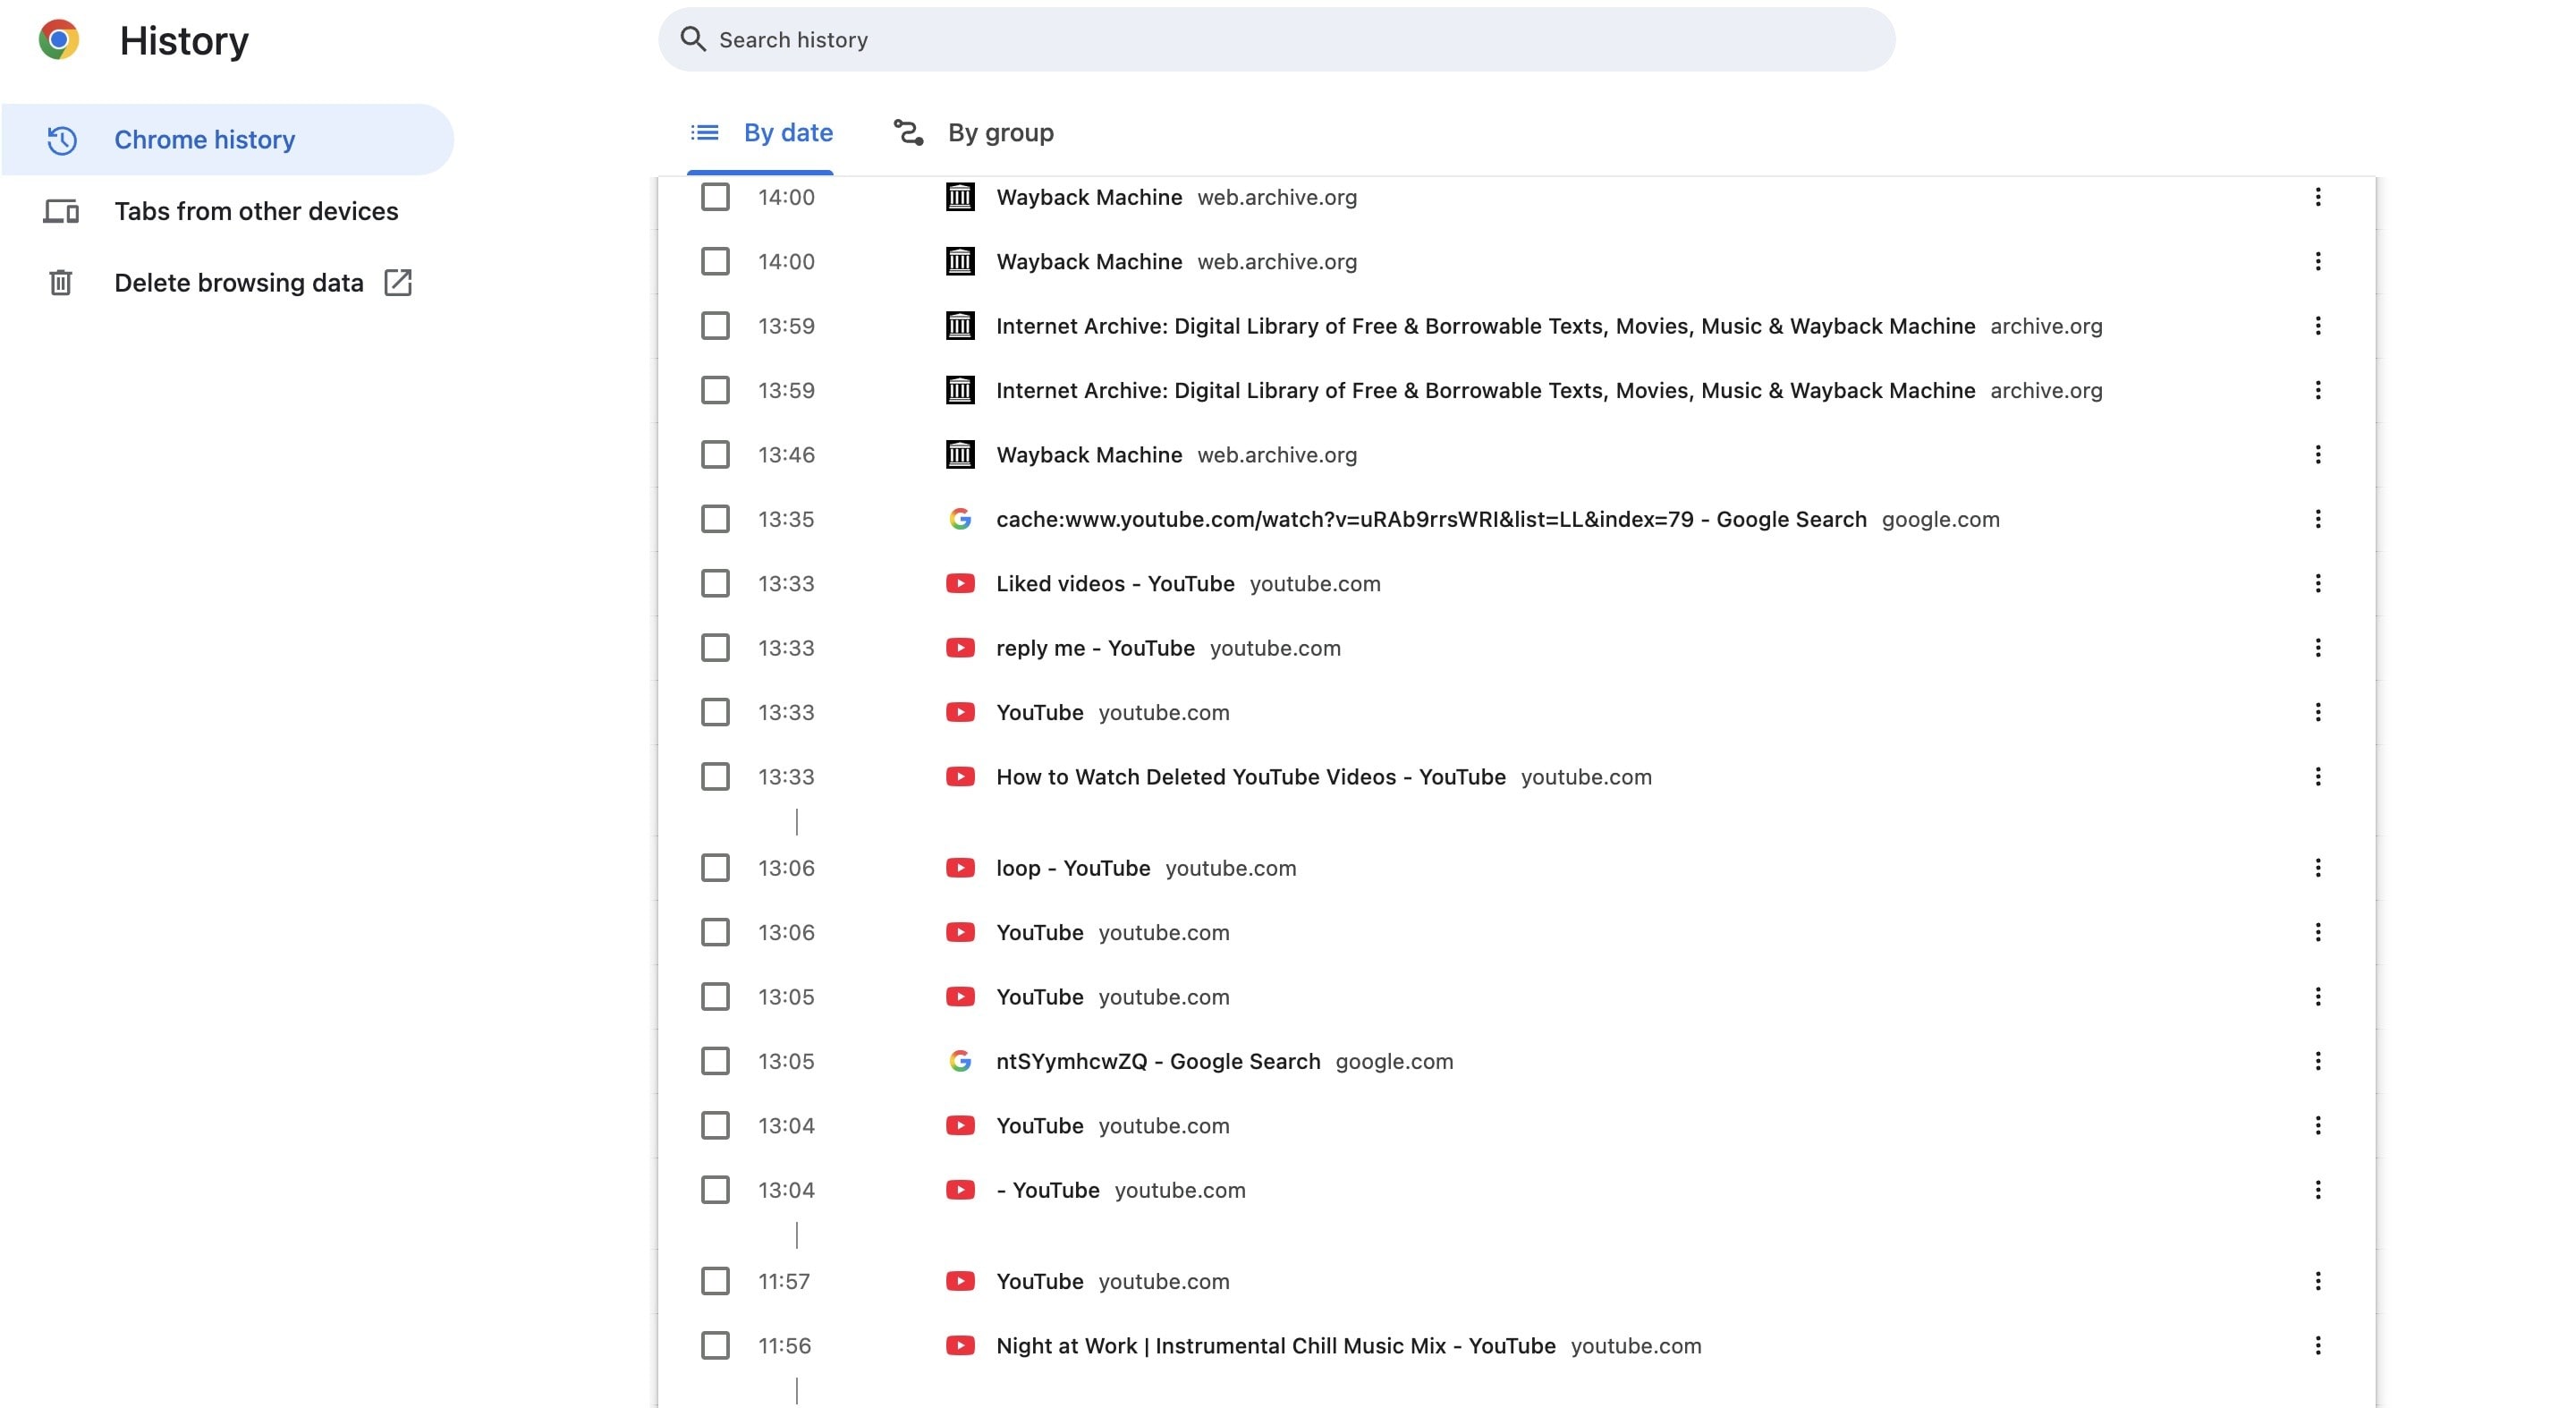The height and width of the screenshot is (1408, 2576).
Task: Open three-dot menu for '- YouTube' at 13:04
Action: tap(2317, 1190)
